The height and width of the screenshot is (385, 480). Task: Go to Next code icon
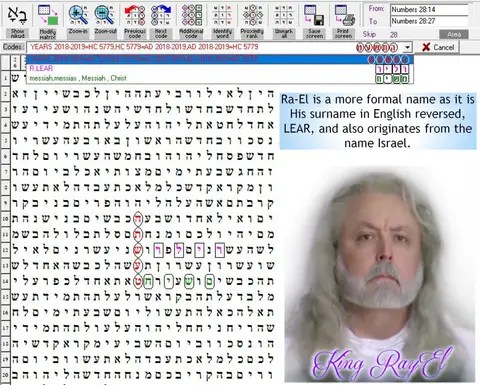(161, 15)
